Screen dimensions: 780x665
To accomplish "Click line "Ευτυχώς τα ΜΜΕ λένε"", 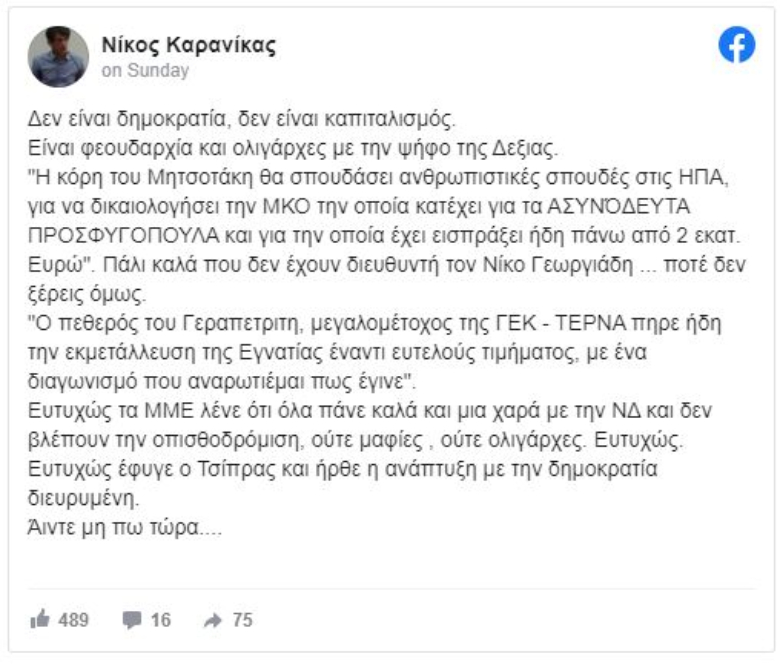I will coord(370,411).
